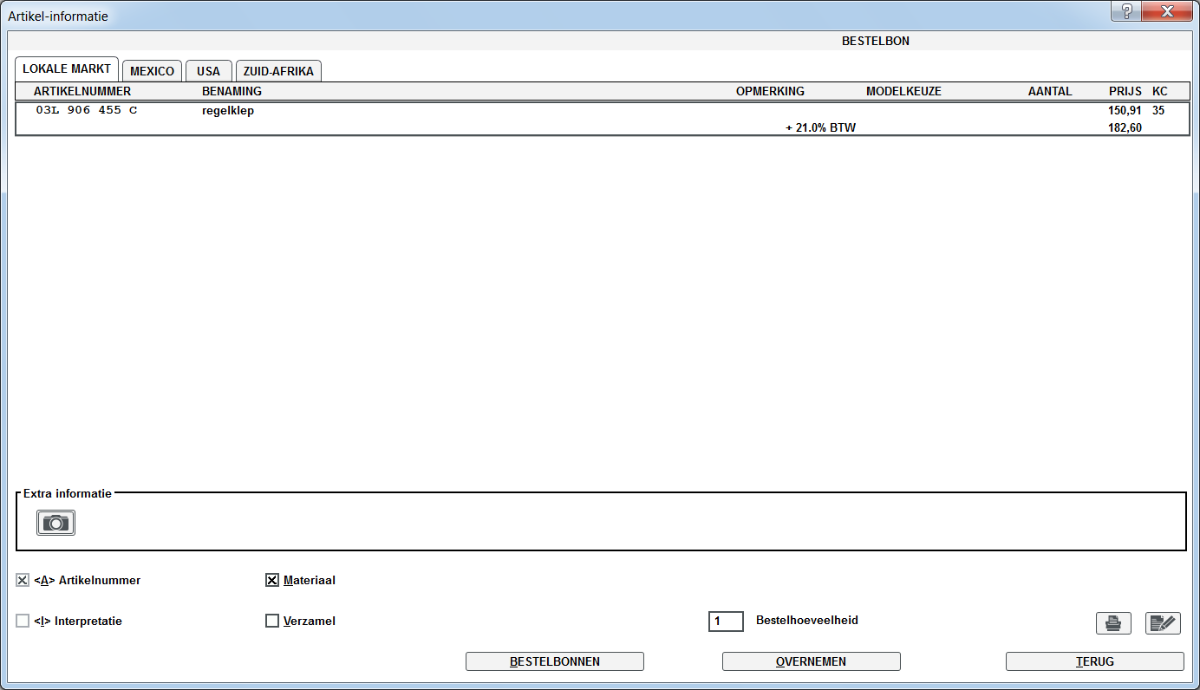Uncheck the Materiaal checkbox
The image size is (1200, 690).
click(272, 580)
